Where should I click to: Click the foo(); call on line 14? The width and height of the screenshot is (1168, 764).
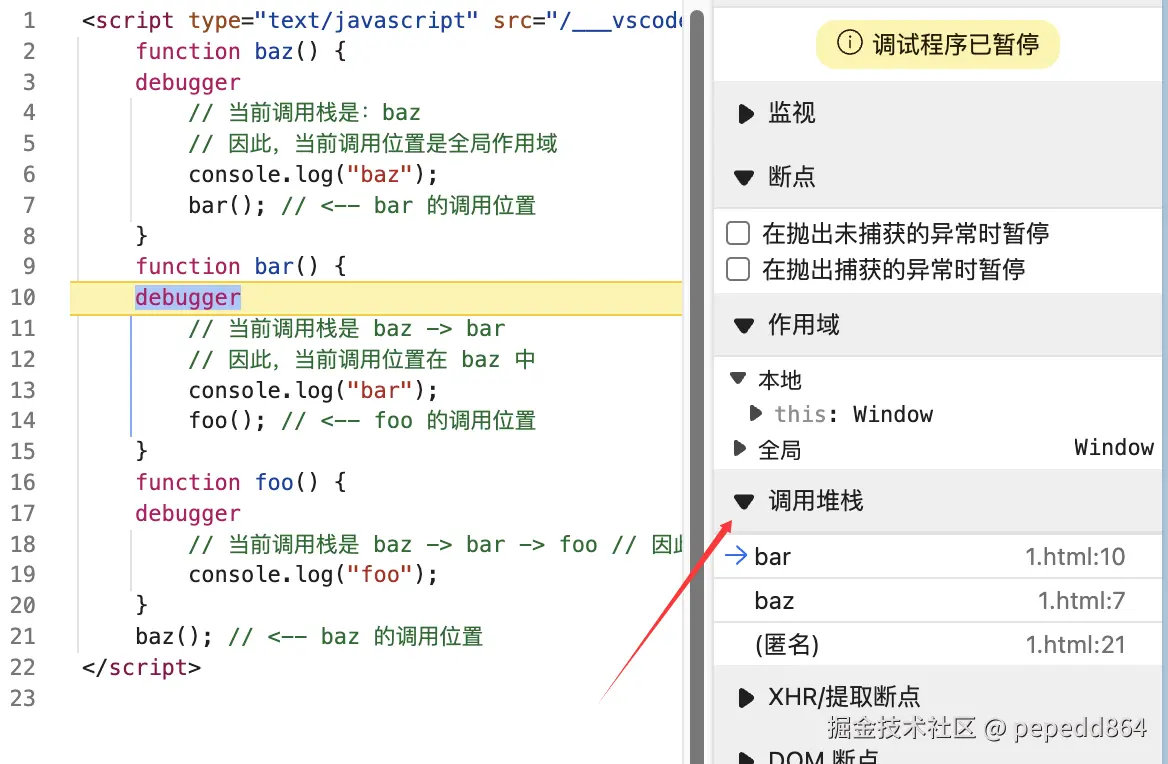pyautogui.click(x=226, y=420)
